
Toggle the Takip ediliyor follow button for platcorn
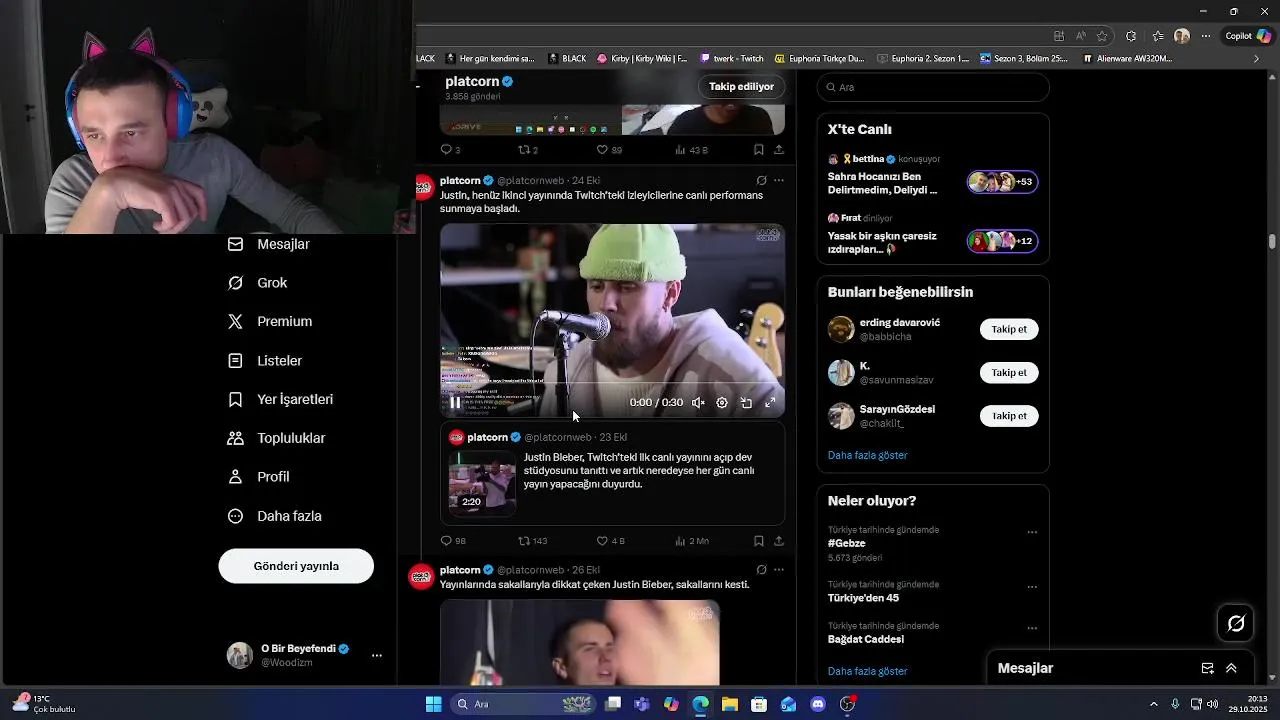pyautogui.click(x=741, y=87)
